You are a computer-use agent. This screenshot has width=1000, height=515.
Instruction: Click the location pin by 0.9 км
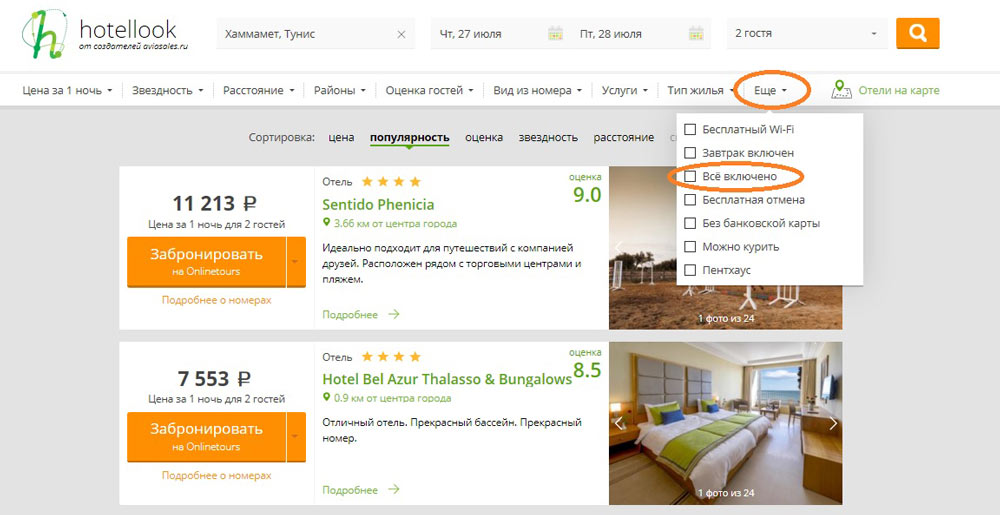click(x=327, y=397)
